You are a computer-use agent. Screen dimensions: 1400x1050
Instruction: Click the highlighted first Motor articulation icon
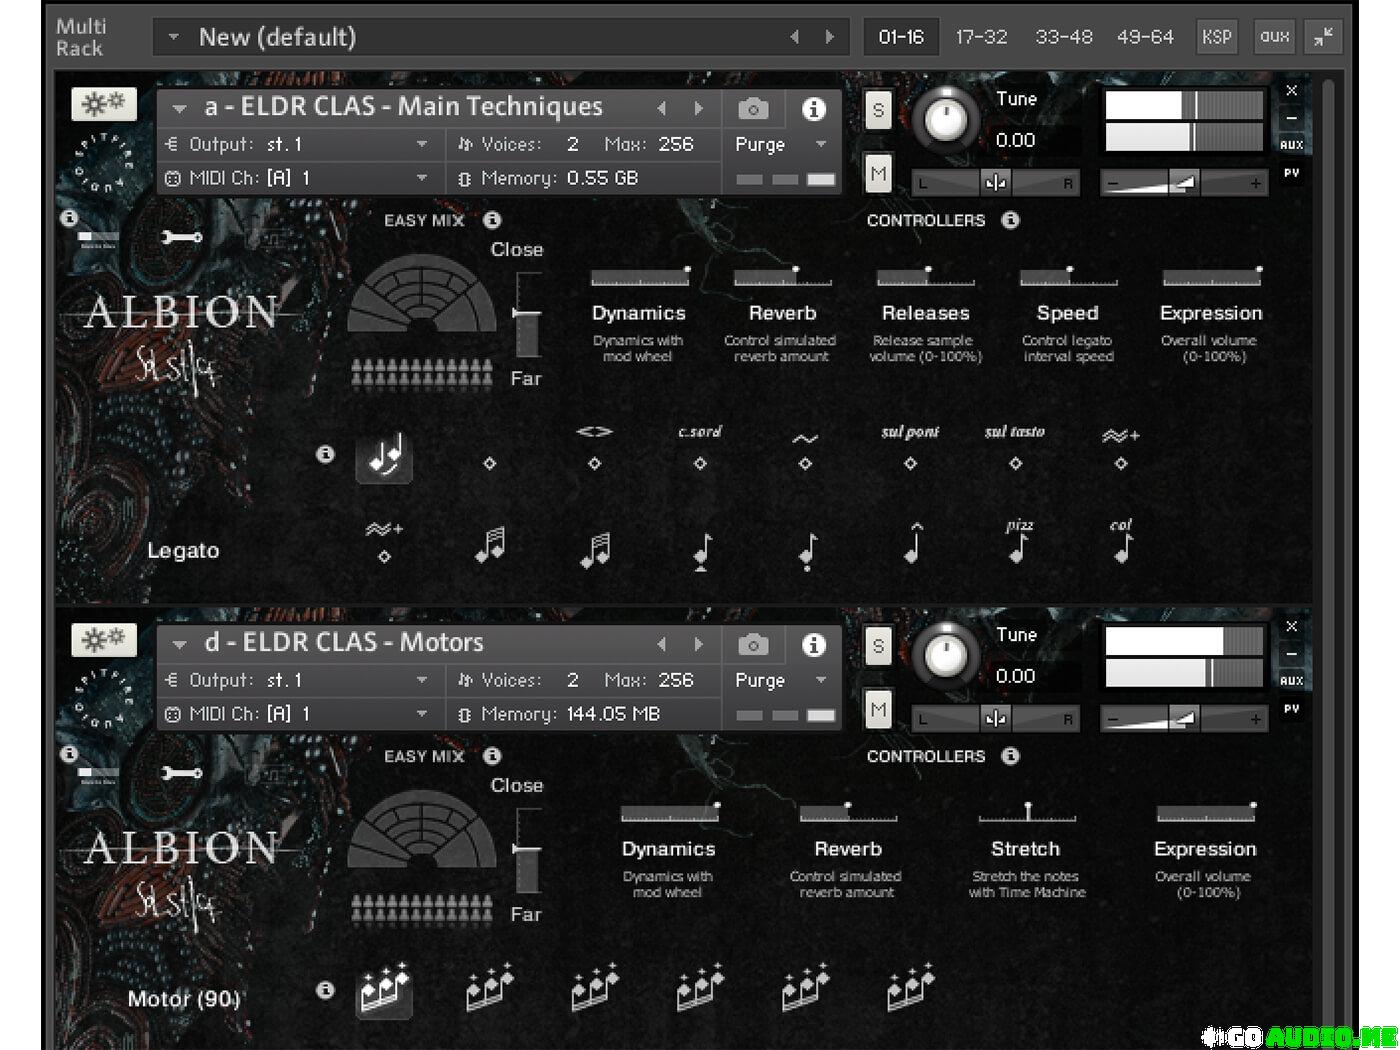[384, 989]
